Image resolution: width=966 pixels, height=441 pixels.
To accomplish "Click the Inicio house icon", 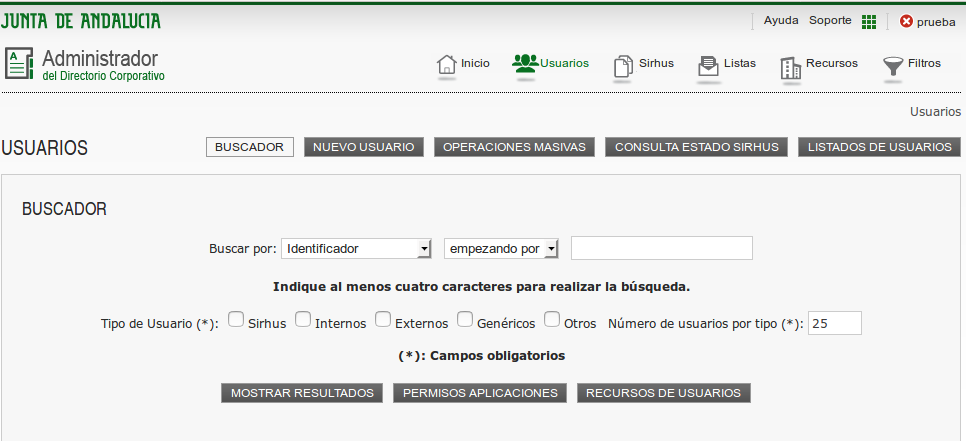I will point(447,65).
